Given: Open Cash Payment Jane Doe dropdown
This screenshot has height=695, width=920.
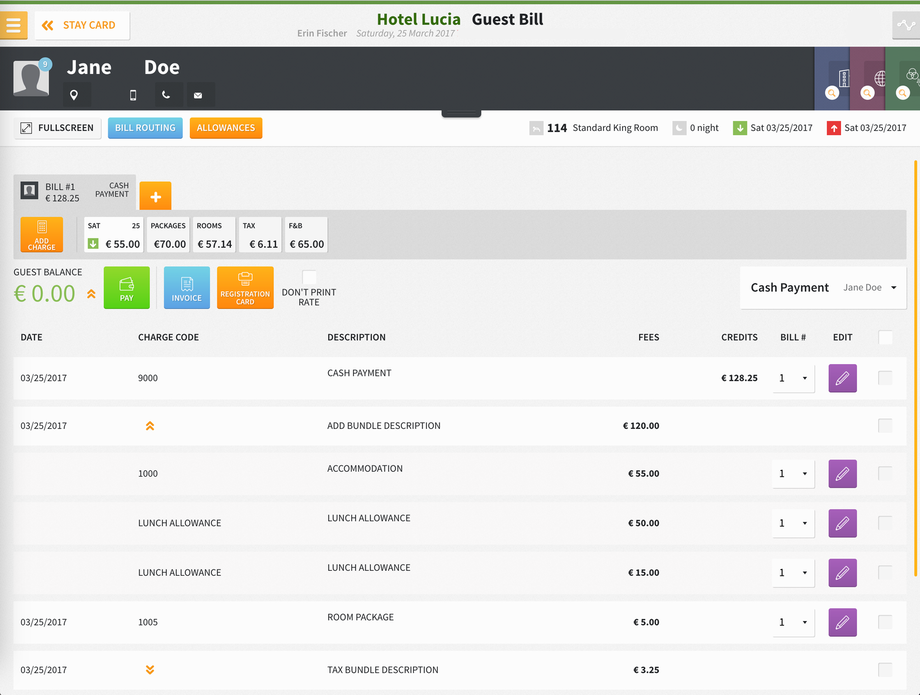Looking at the screenshot, I should 823,287.
